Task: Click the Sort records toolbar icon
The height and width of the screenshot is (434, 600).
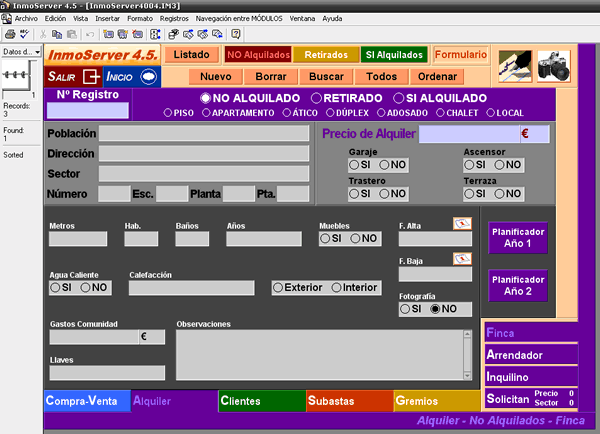Action: [155, 34]
